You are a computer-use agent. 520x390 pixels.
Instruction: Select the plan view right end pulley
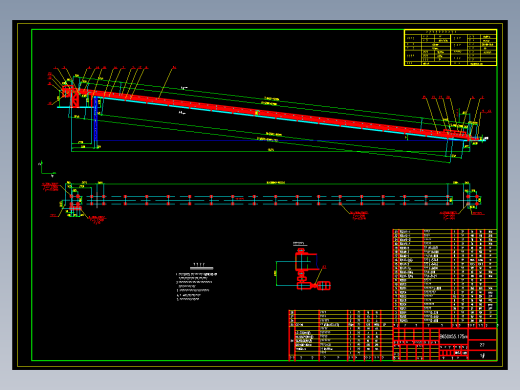(x=473, y=199)
